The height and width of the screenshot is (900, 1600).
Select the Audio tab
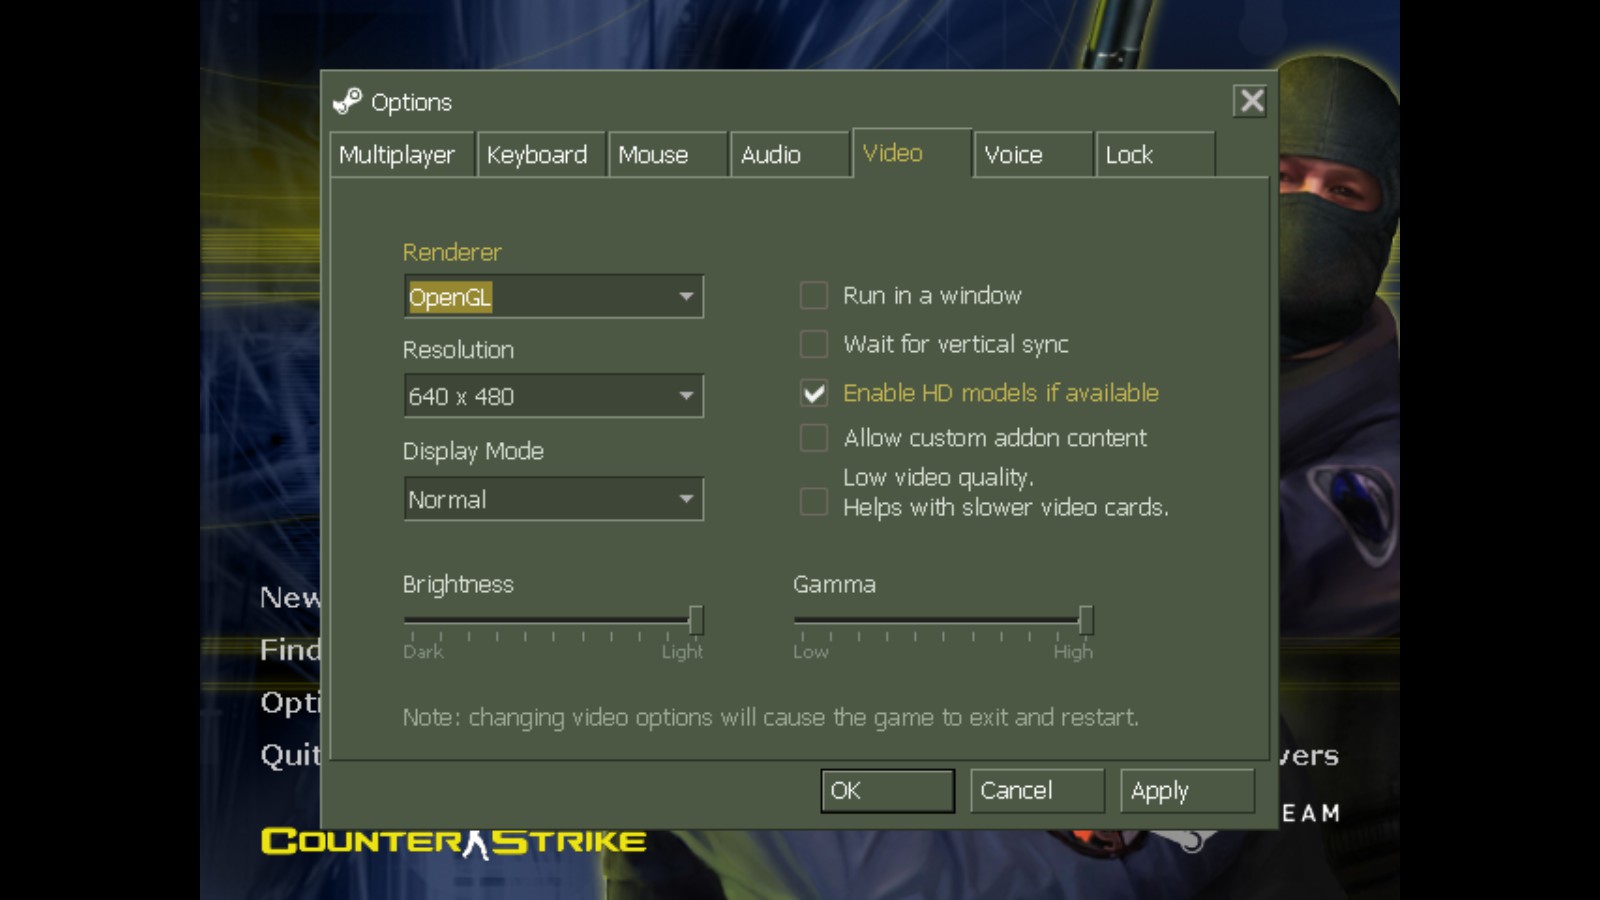click(790, 155)
